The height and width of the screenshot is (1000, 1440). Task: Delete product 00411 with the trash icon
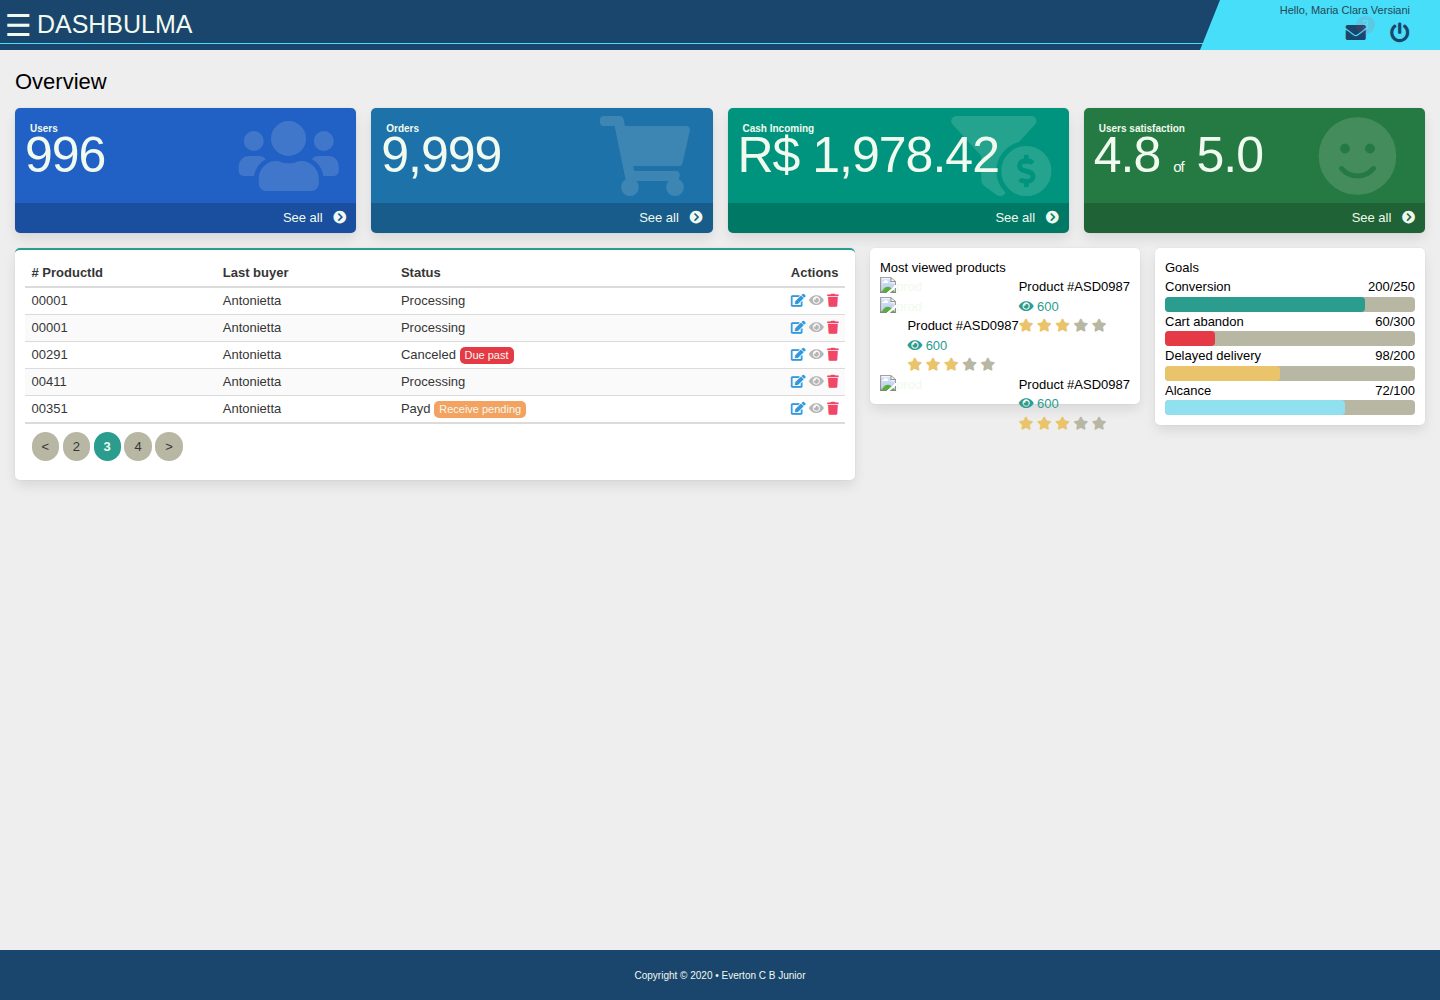[x=833, y=382]
